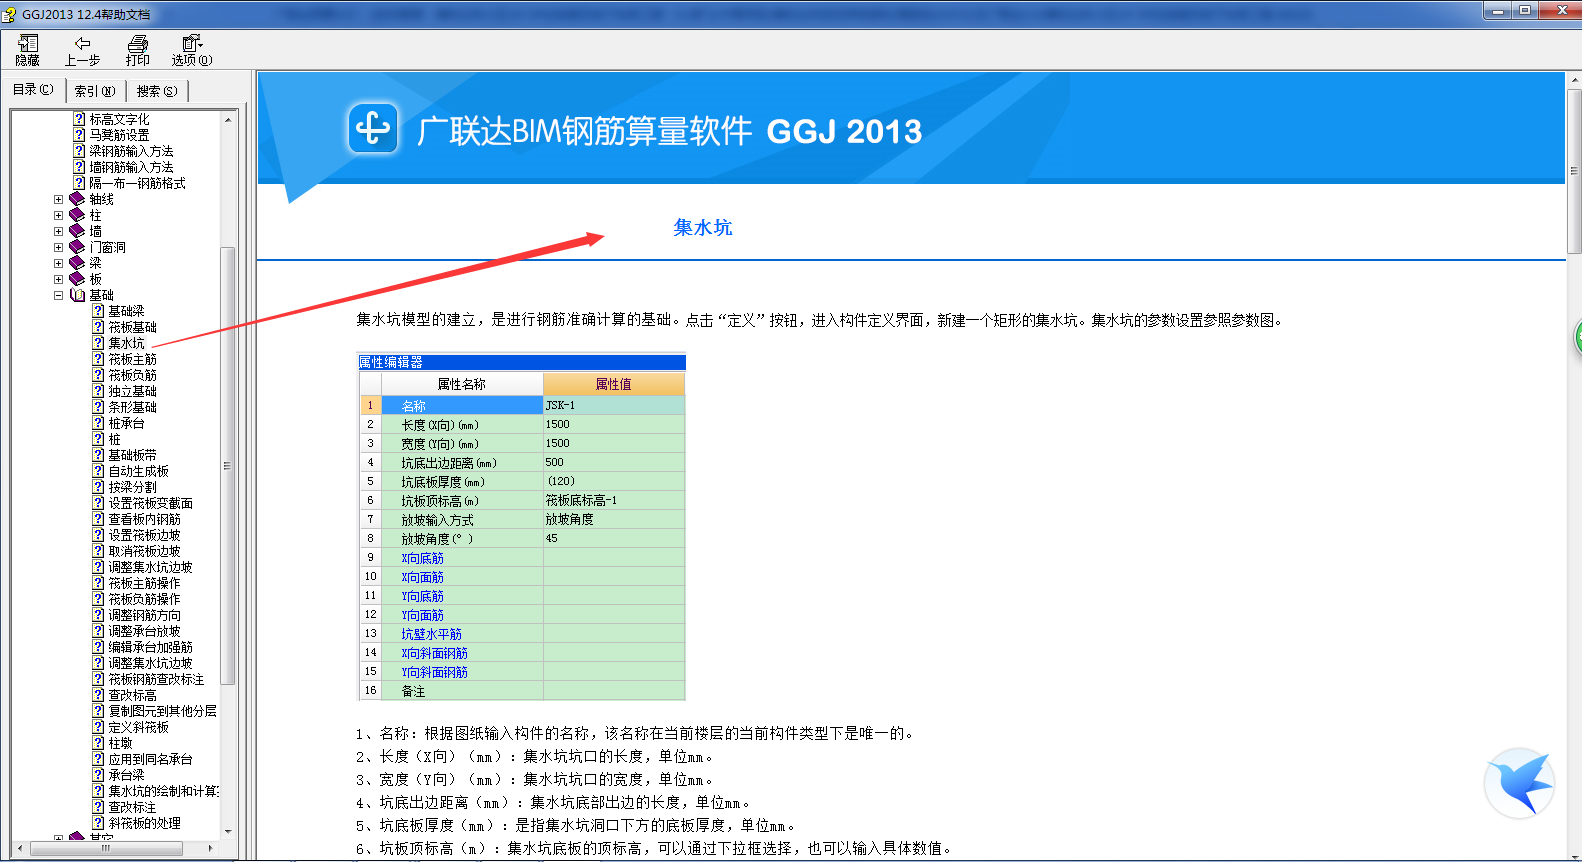Click the 放坡角度 value cell 45
1582x862 pixels.
coord(614,538)
